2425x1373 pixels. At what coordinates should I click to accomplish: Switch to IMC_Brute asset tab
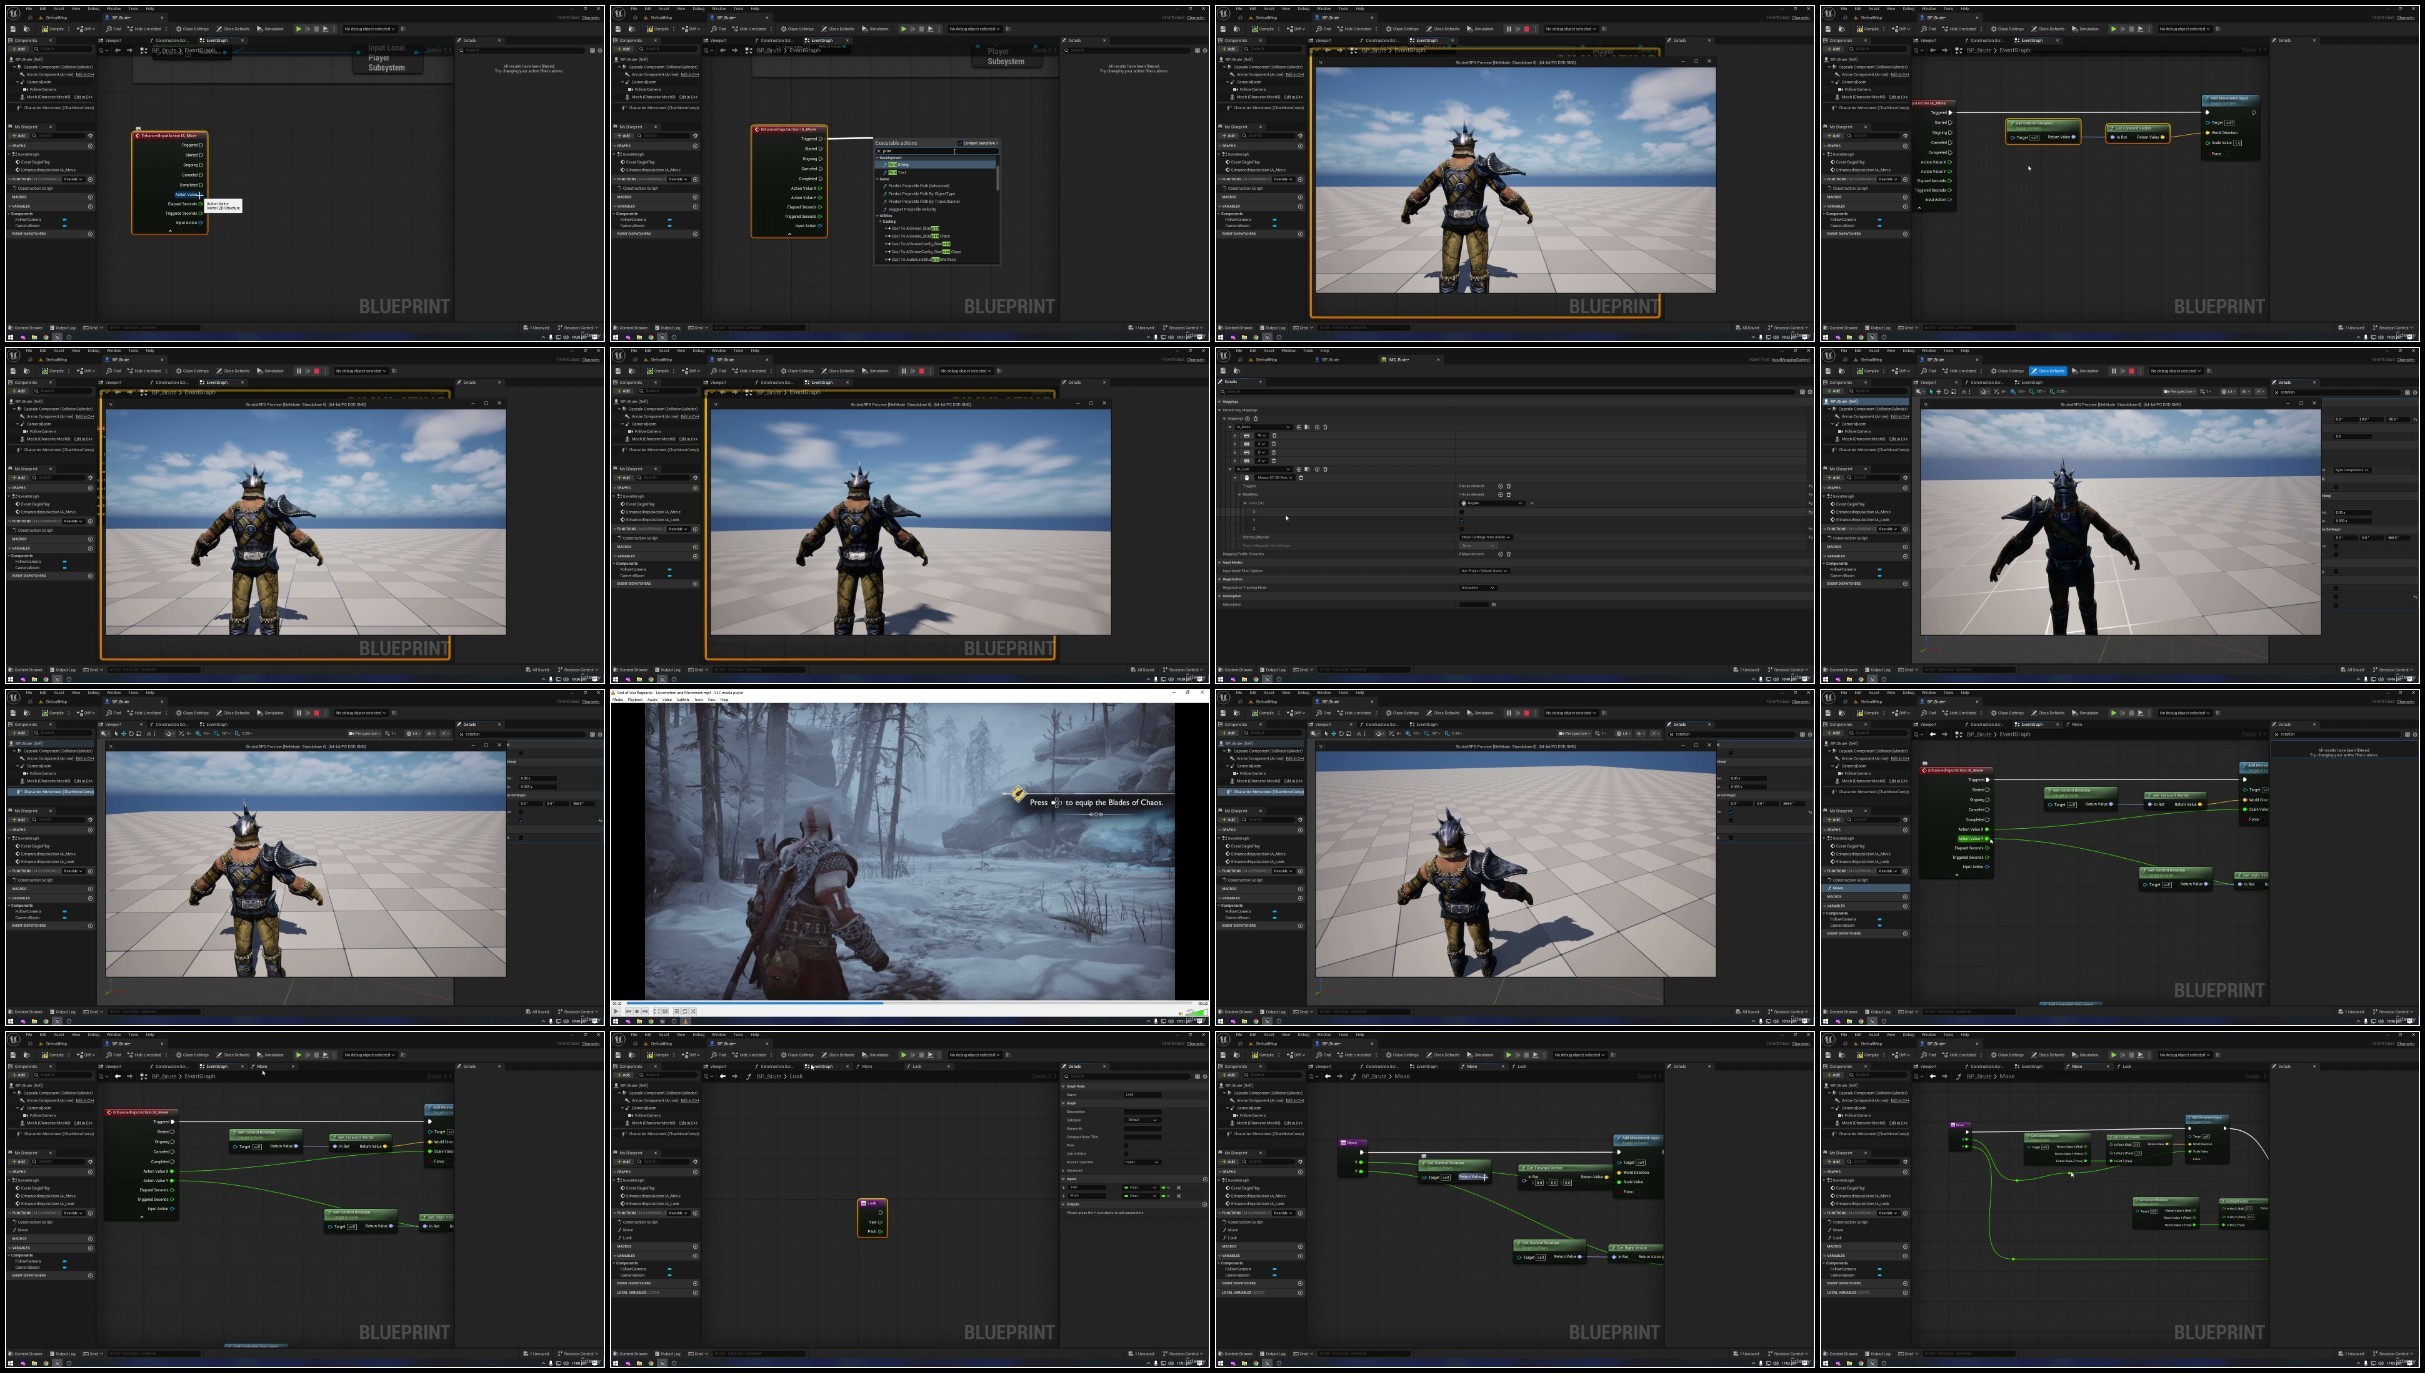click(x=1400, y=359)
